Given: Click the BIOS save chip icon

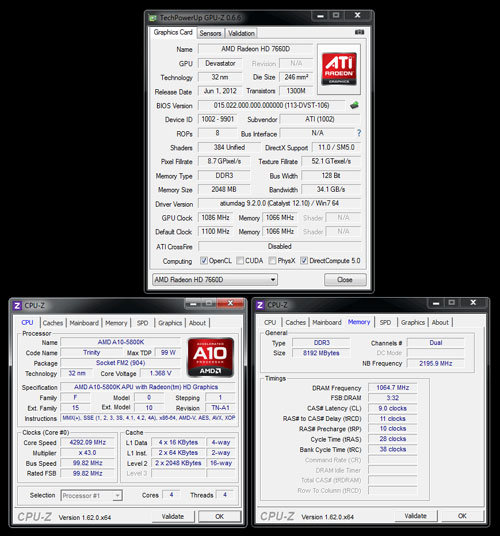Looking at the screenshot, I should tap(354, 105).
